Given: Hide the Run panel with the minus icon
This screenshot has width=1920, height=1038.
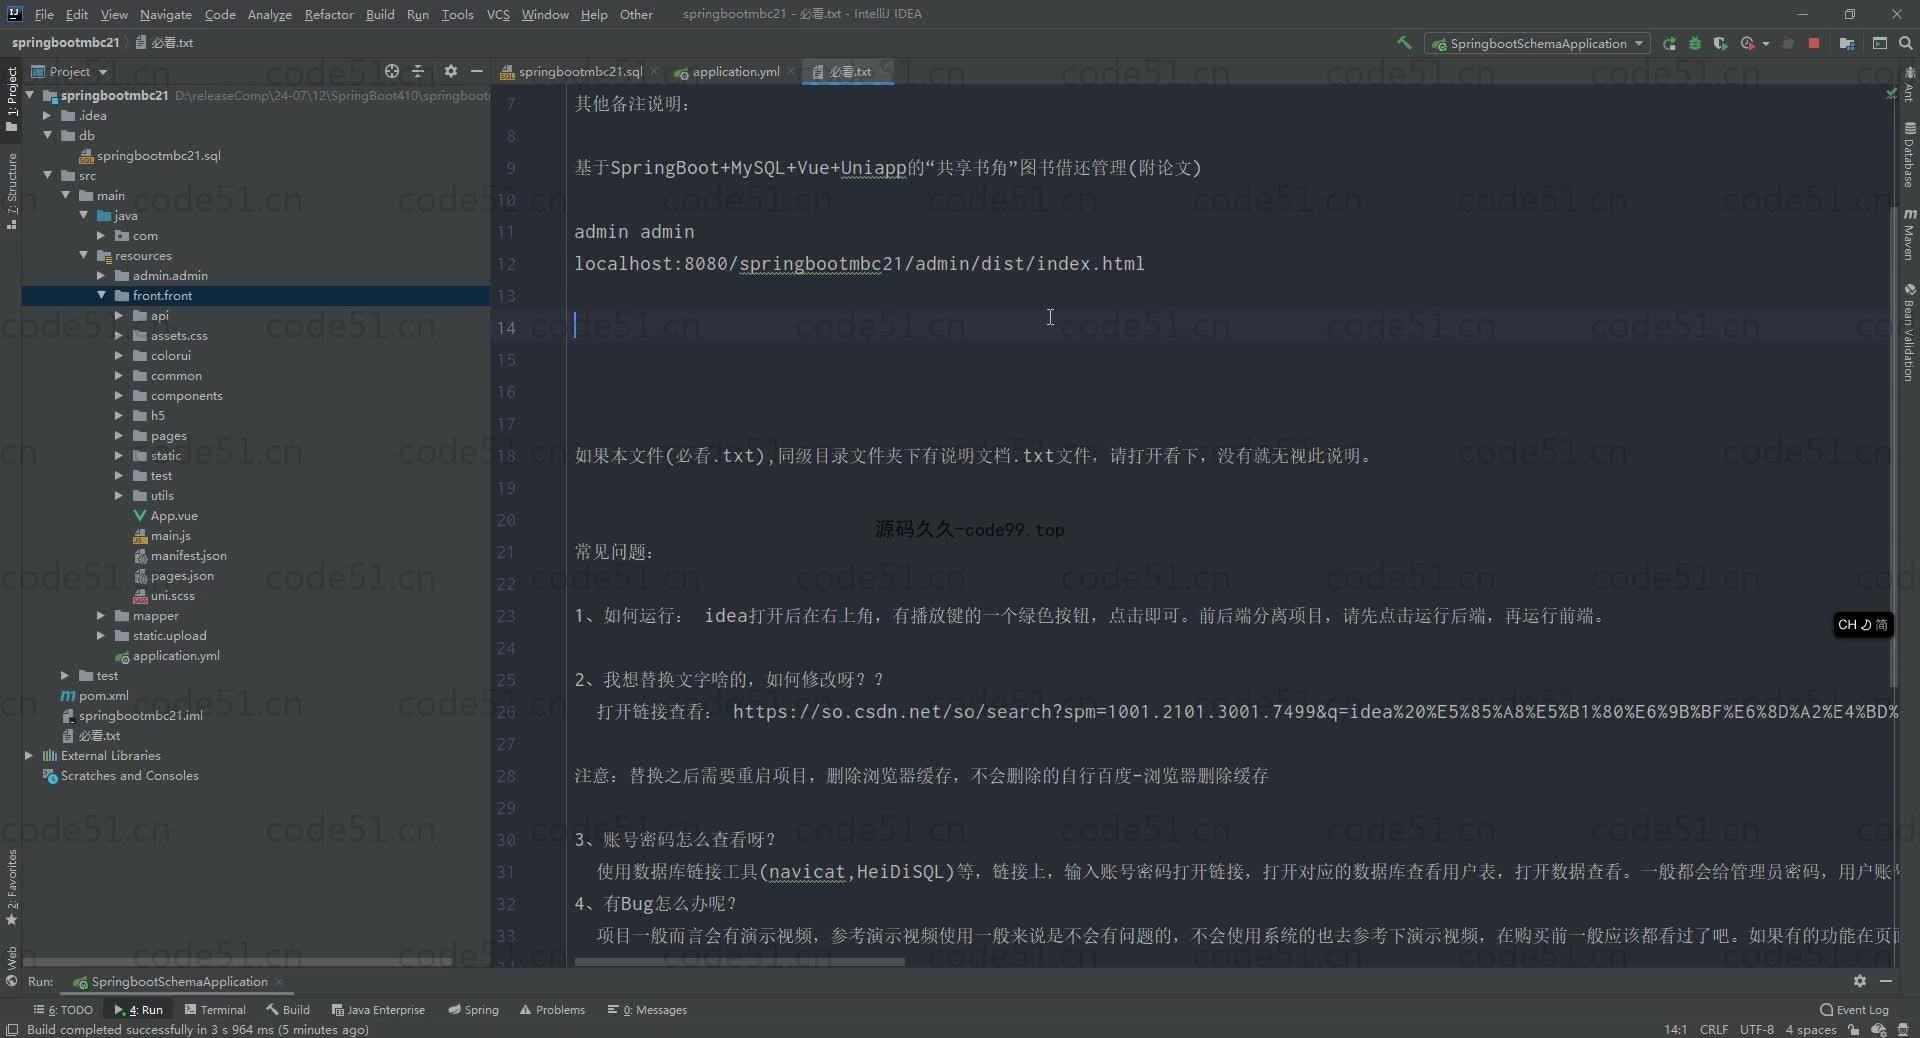Looking at the screenshot, I should (1886, 981).
